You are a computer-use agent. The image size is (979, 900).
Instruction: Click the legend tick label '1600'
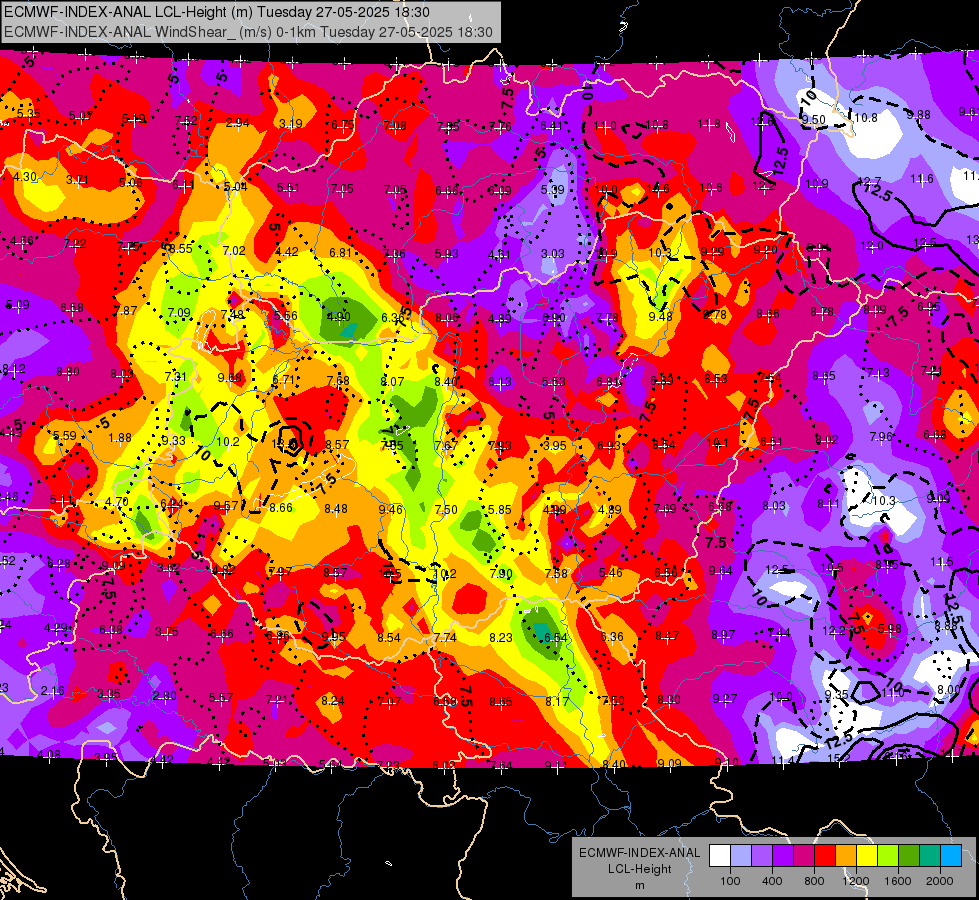898,881
